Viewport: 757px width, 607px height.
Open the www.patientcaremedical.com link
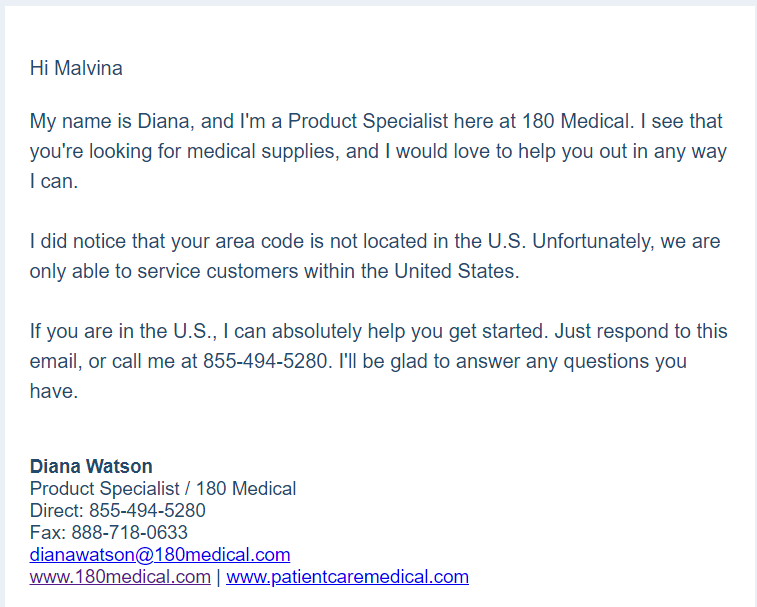click(x=347, y=576)
